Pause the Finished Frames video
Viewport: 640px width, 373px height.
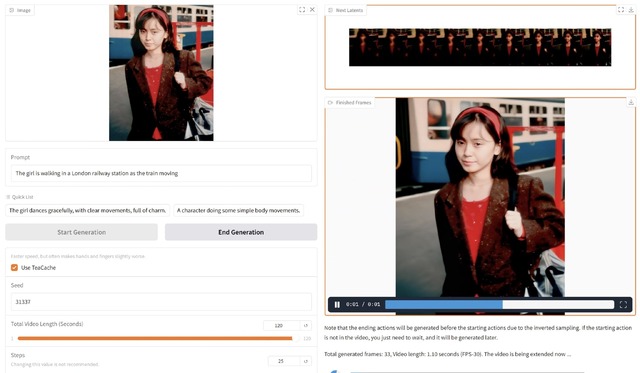tap(337, 304)
